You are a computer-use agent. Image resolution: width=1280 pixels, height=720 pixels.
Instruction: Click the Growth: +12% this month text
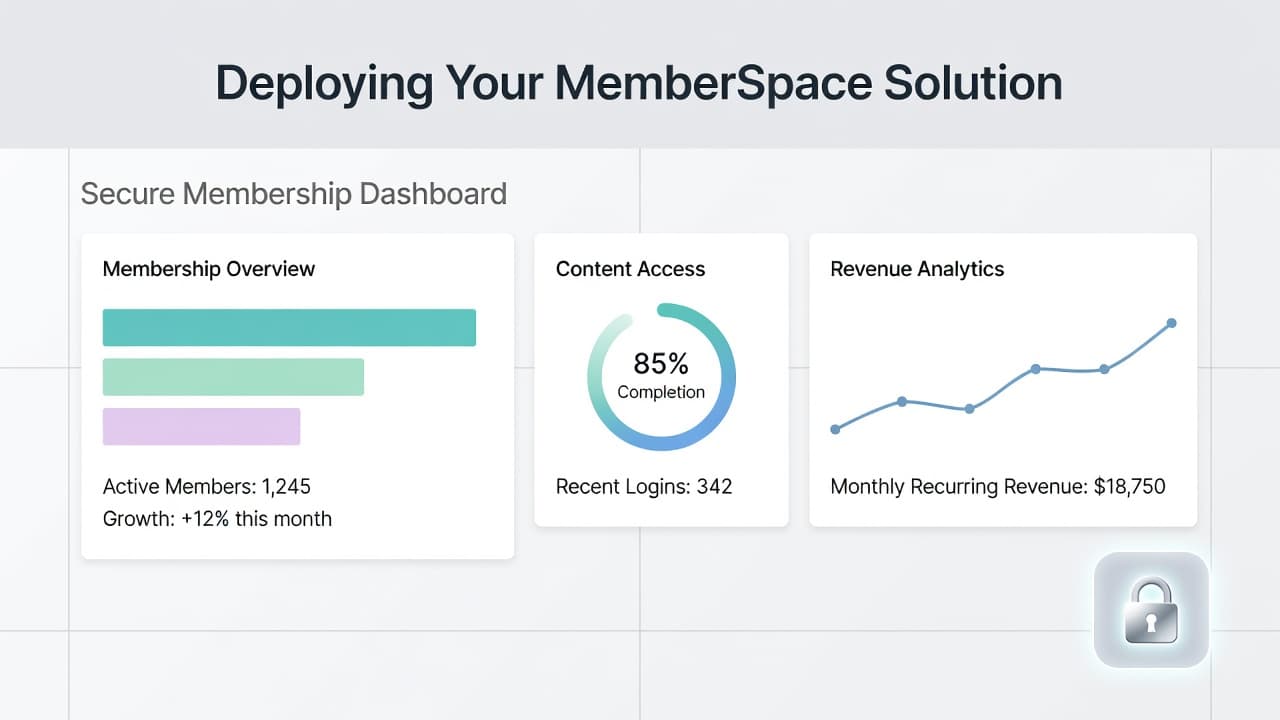217,519
